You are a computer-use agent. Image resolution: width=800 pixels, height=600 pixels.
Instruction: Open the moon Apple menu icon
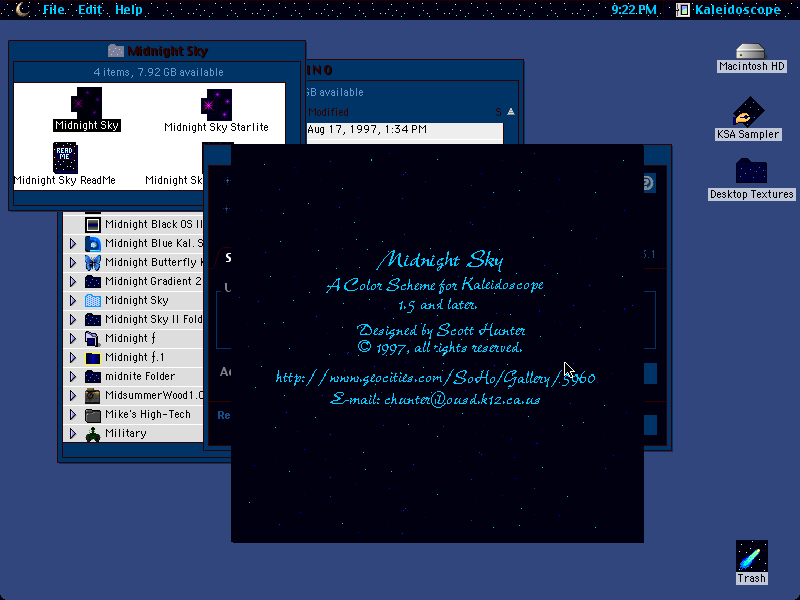click(x=22, y=9)
